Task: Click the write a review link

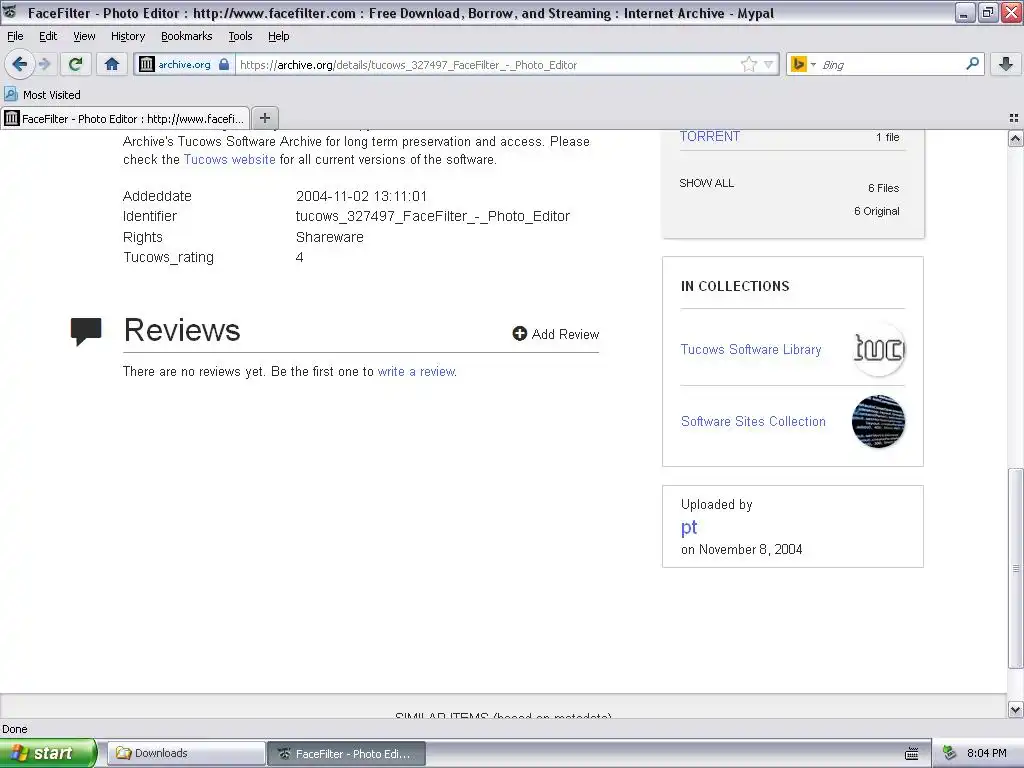Action: 416,372
